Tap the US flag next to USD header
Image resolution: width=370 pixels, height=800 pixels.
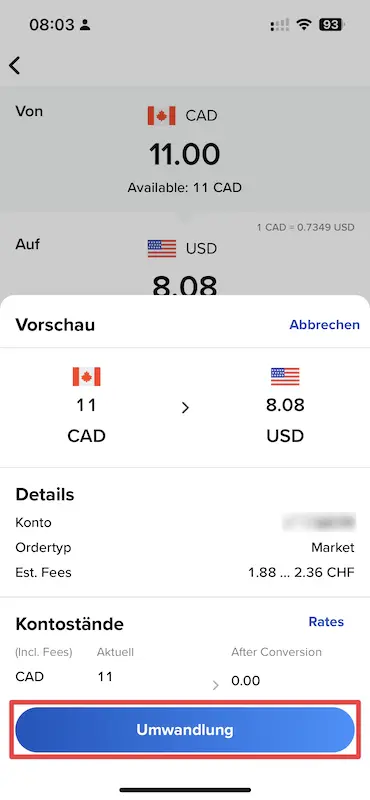click(161, 248)
